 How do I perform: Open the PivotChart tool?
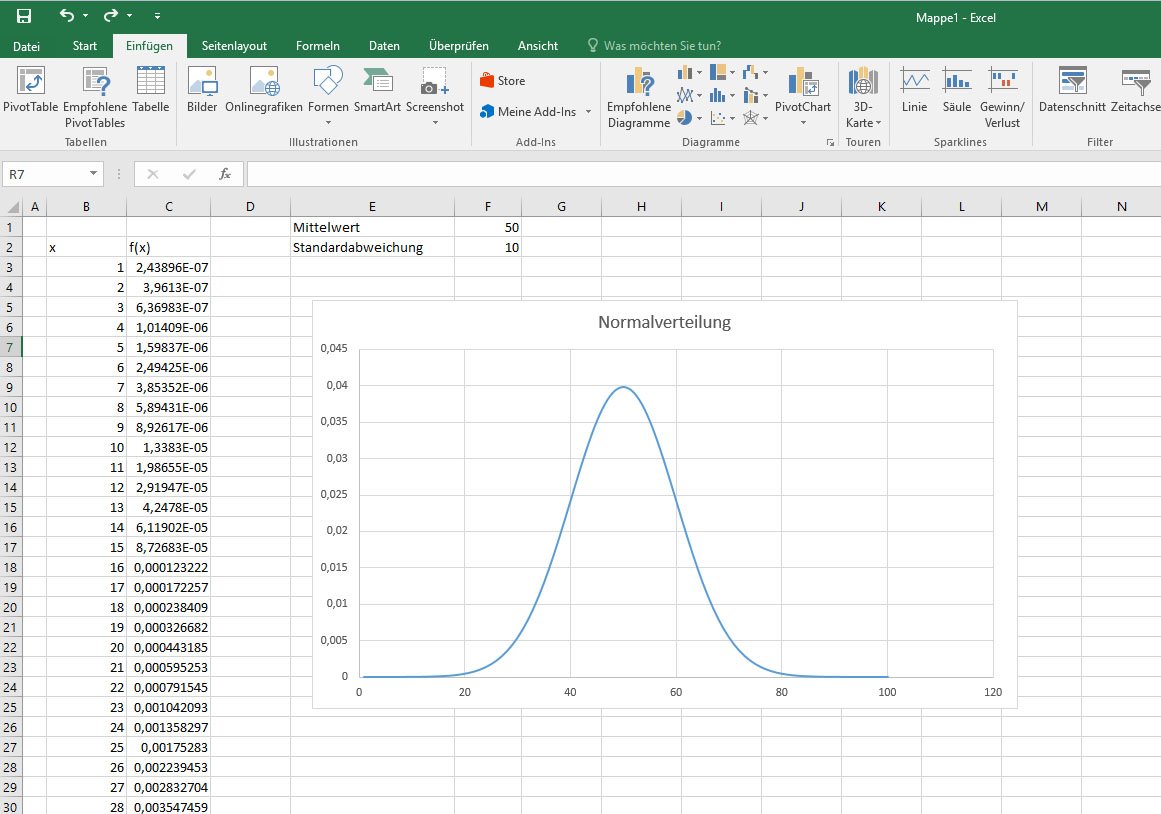tap(803, 96)
